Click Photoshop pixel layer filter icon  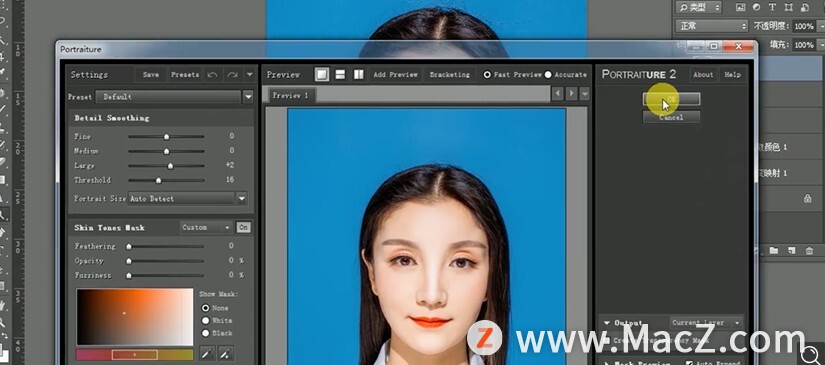pos(740,7)
